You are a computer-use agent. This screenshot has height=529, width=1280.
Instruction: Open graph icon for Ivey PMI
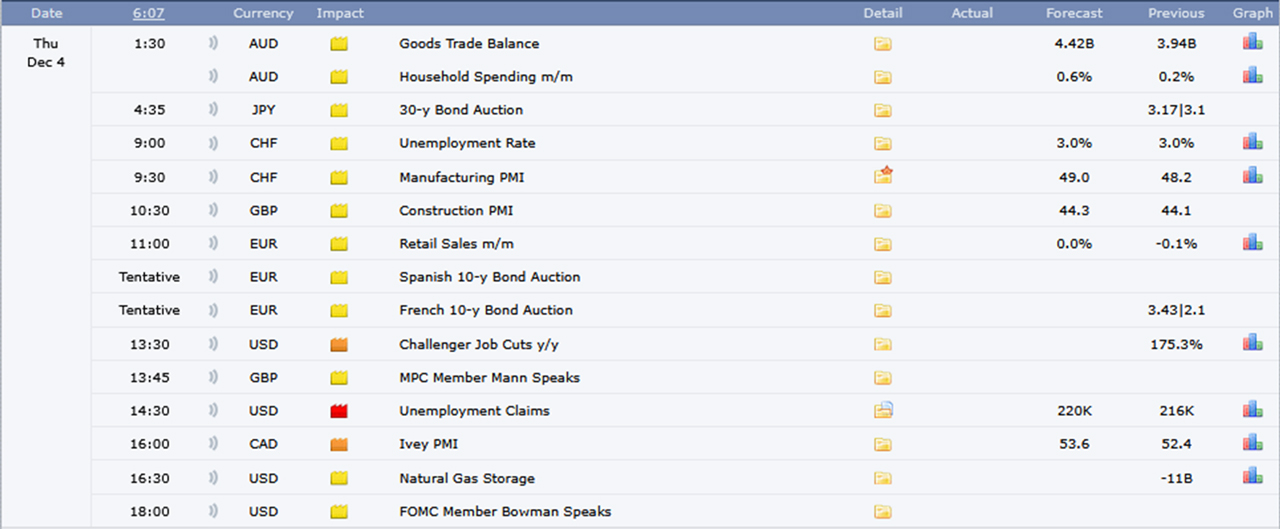[x=1252, y=443]
